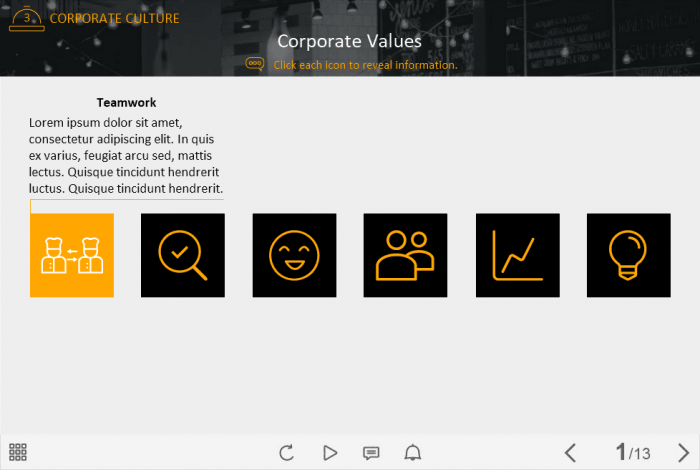Image resolution: width=700 pixels, height=470 pixels.
Task: Click the 'Click each icon' instruction text
Action: coord(365,65)
